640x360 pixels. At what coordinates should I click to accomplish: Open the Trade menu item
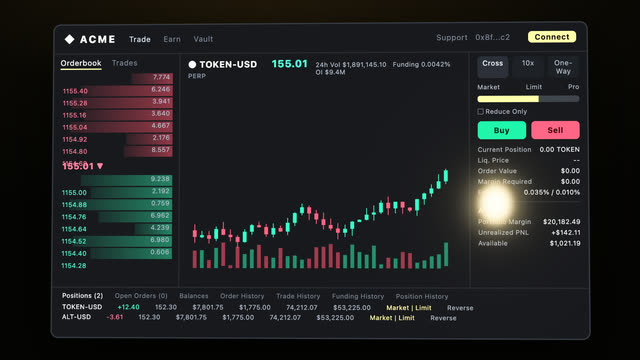tap(140, 39)
